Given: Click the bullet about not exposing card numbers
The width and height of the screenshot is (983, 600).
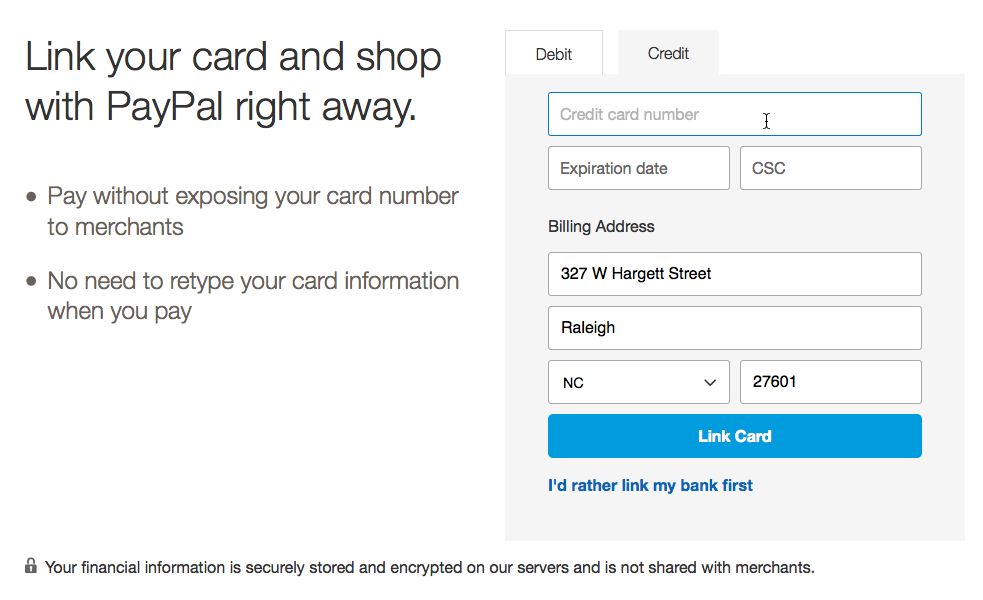Looking at the screenshot, I should click(253, 210).
